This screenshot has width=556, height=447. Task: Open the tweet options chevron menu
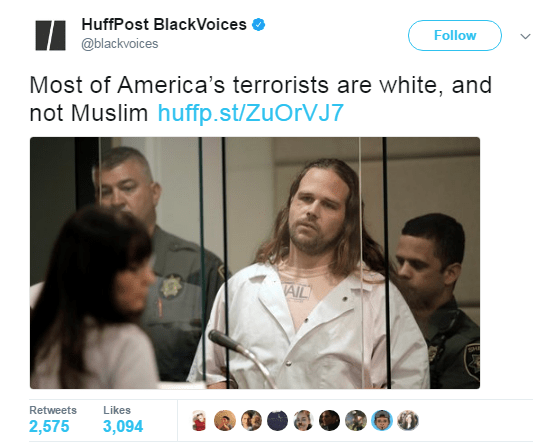(x=525, y=36)
